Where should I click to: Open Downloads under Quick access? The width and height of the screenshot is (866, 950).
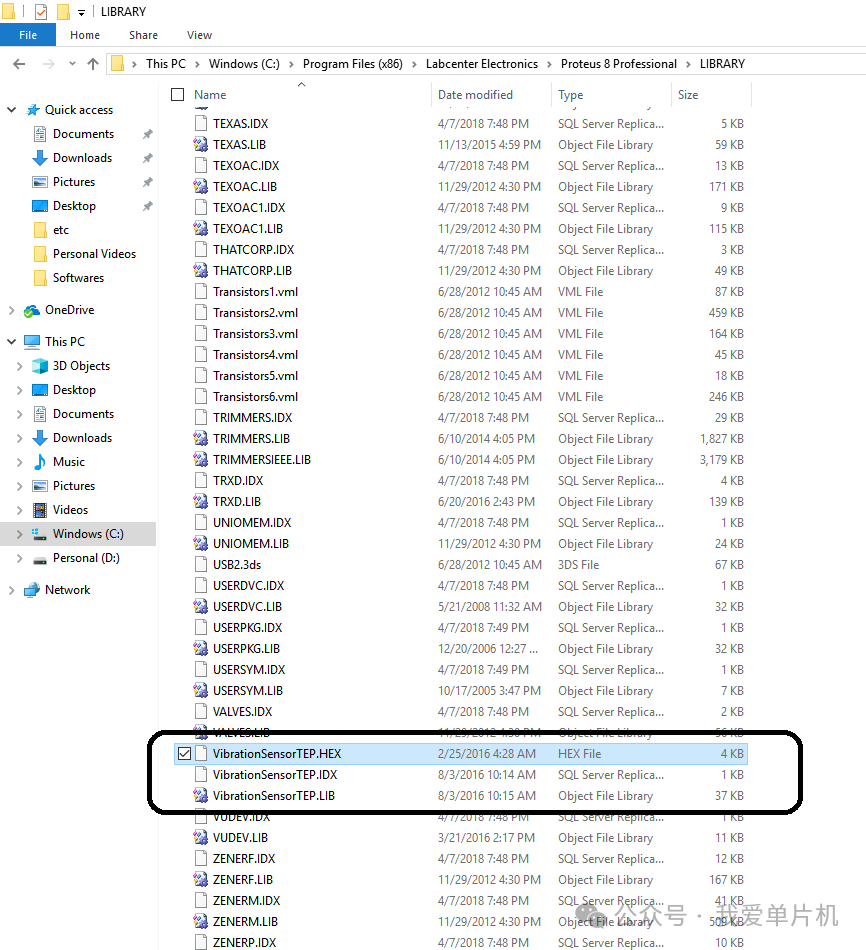coord(82,158)
